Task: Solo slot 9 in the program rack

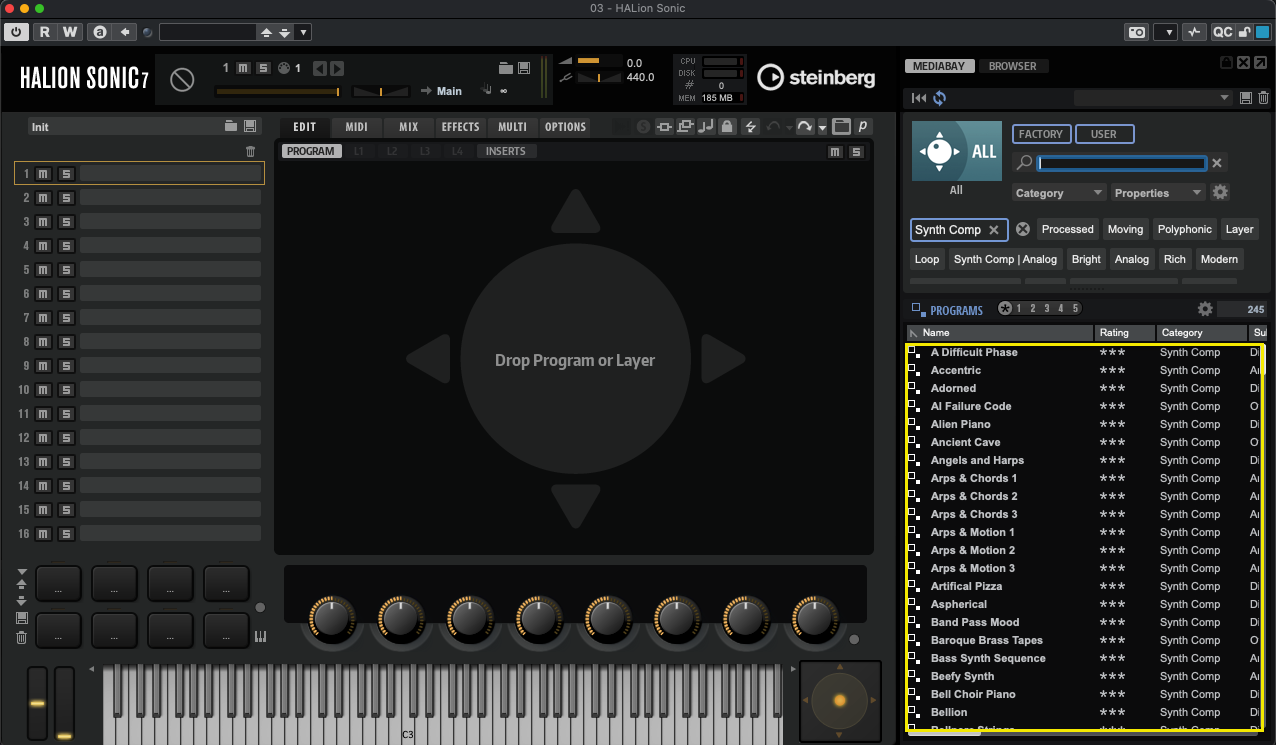Action: click(x=66, y=366)
